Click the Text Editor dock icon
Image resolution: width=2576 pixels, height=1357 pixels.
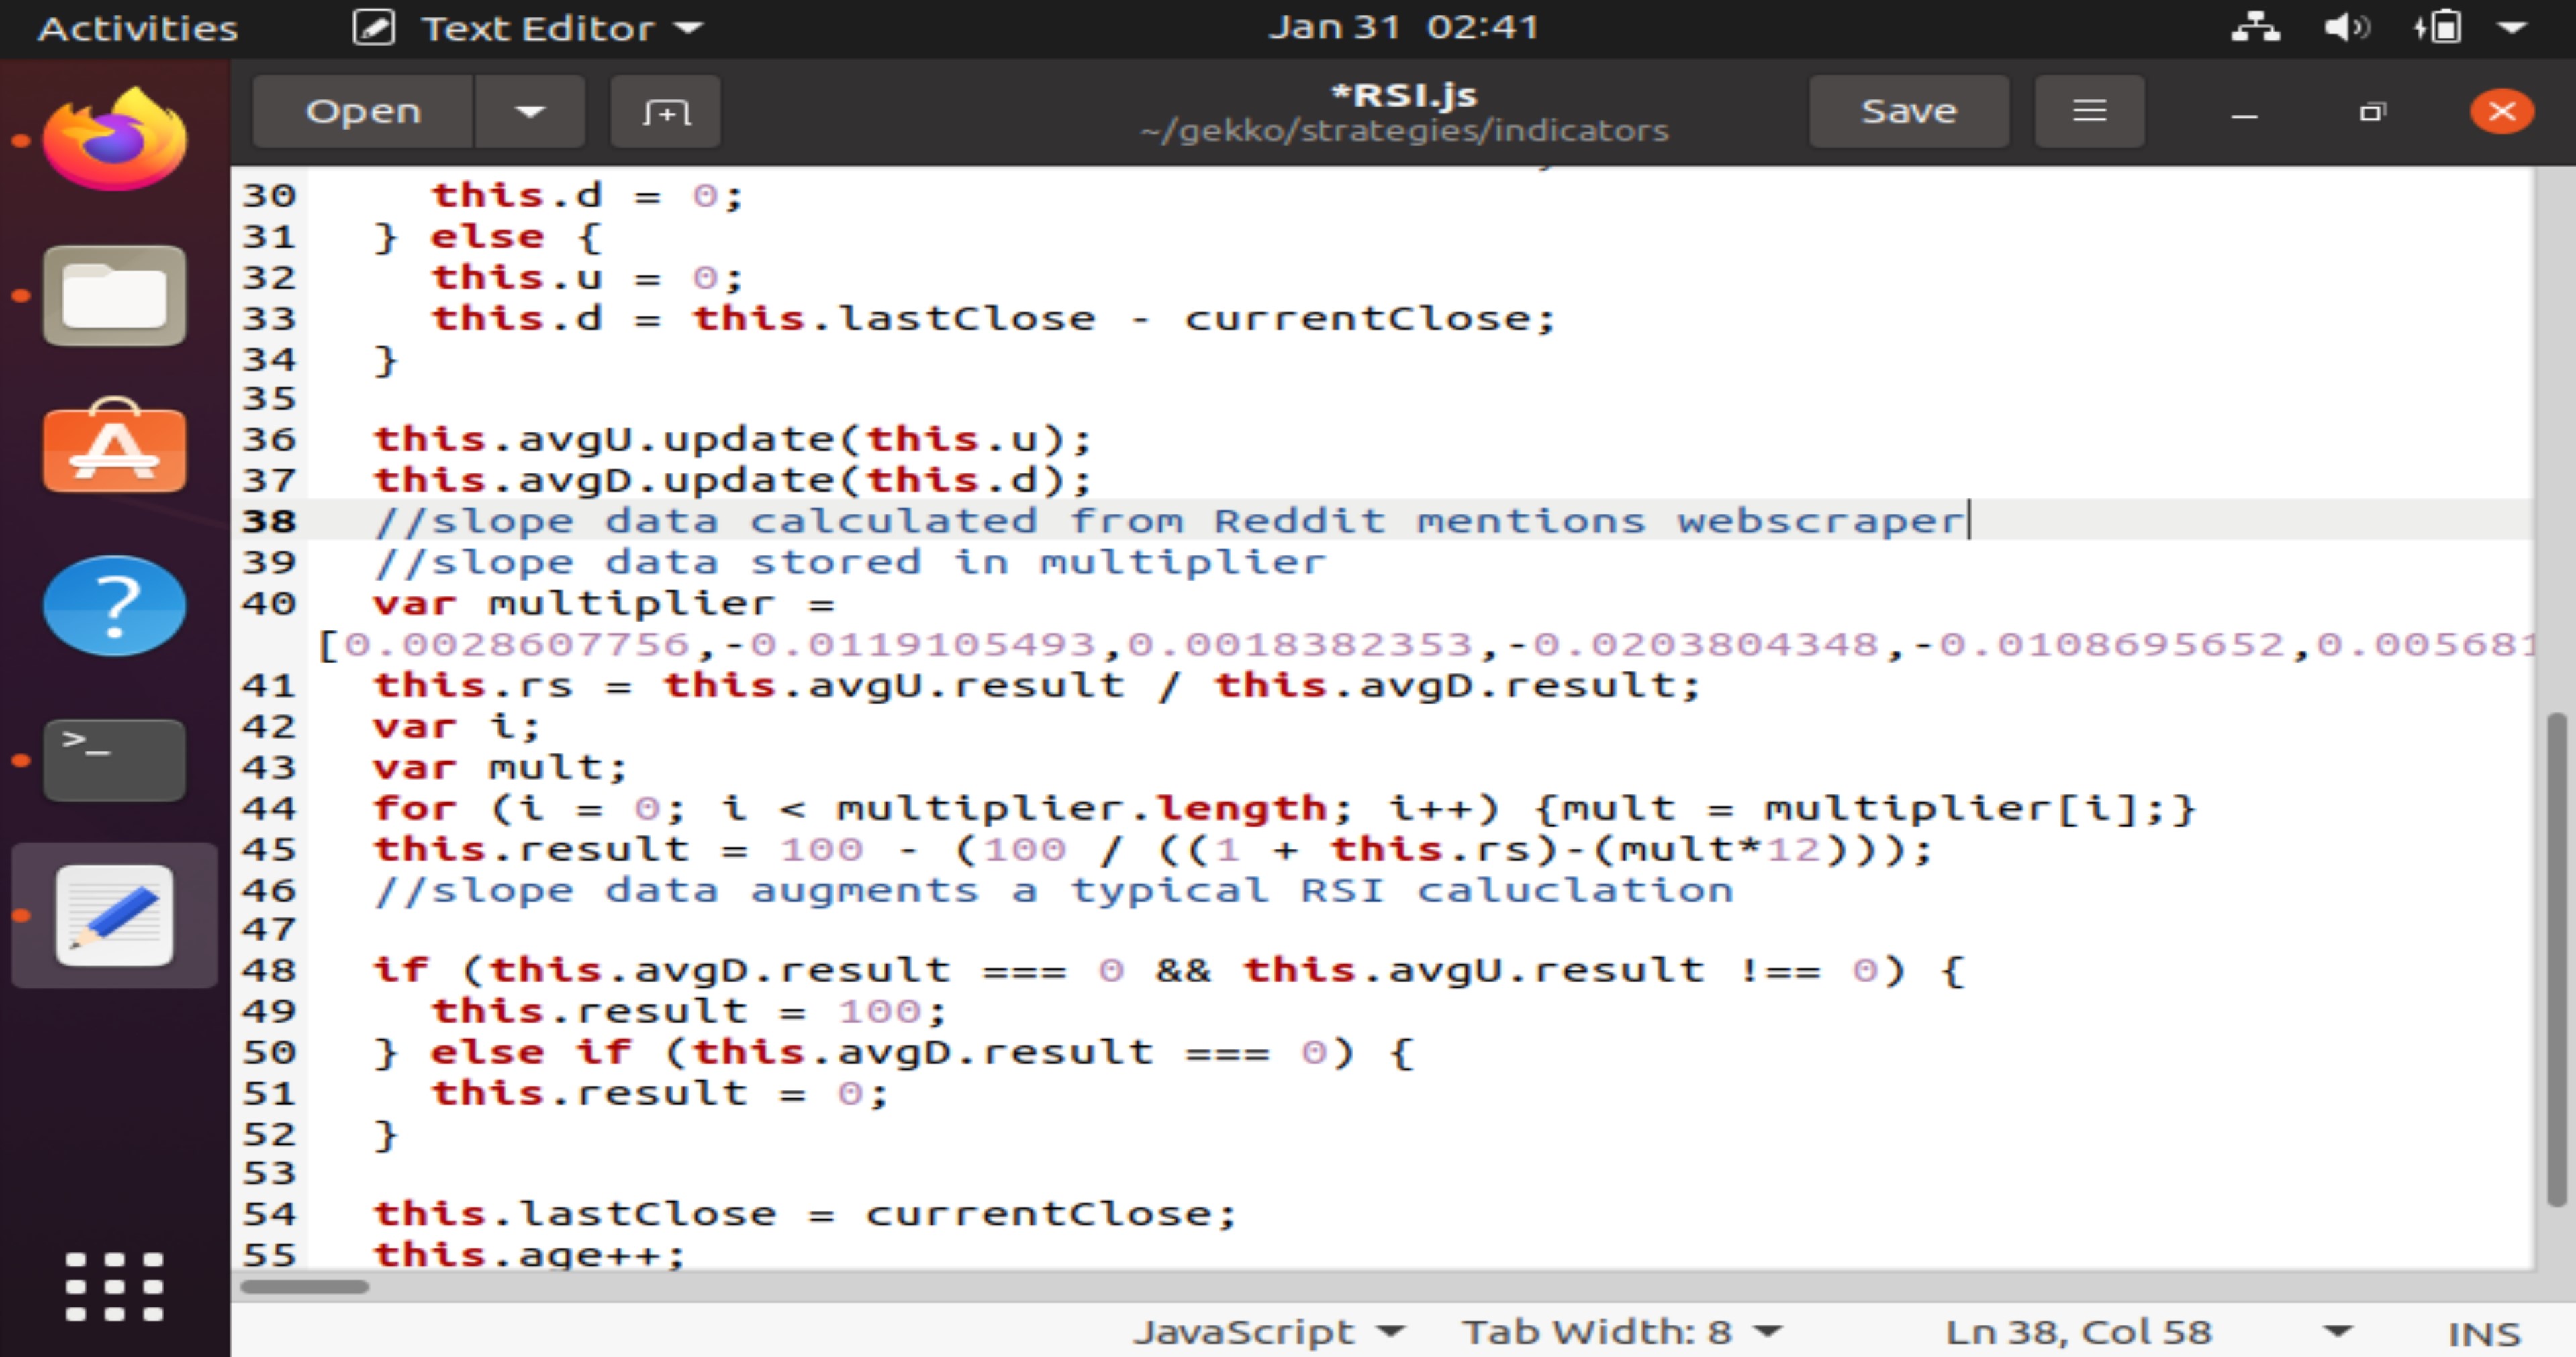(114, 915)
